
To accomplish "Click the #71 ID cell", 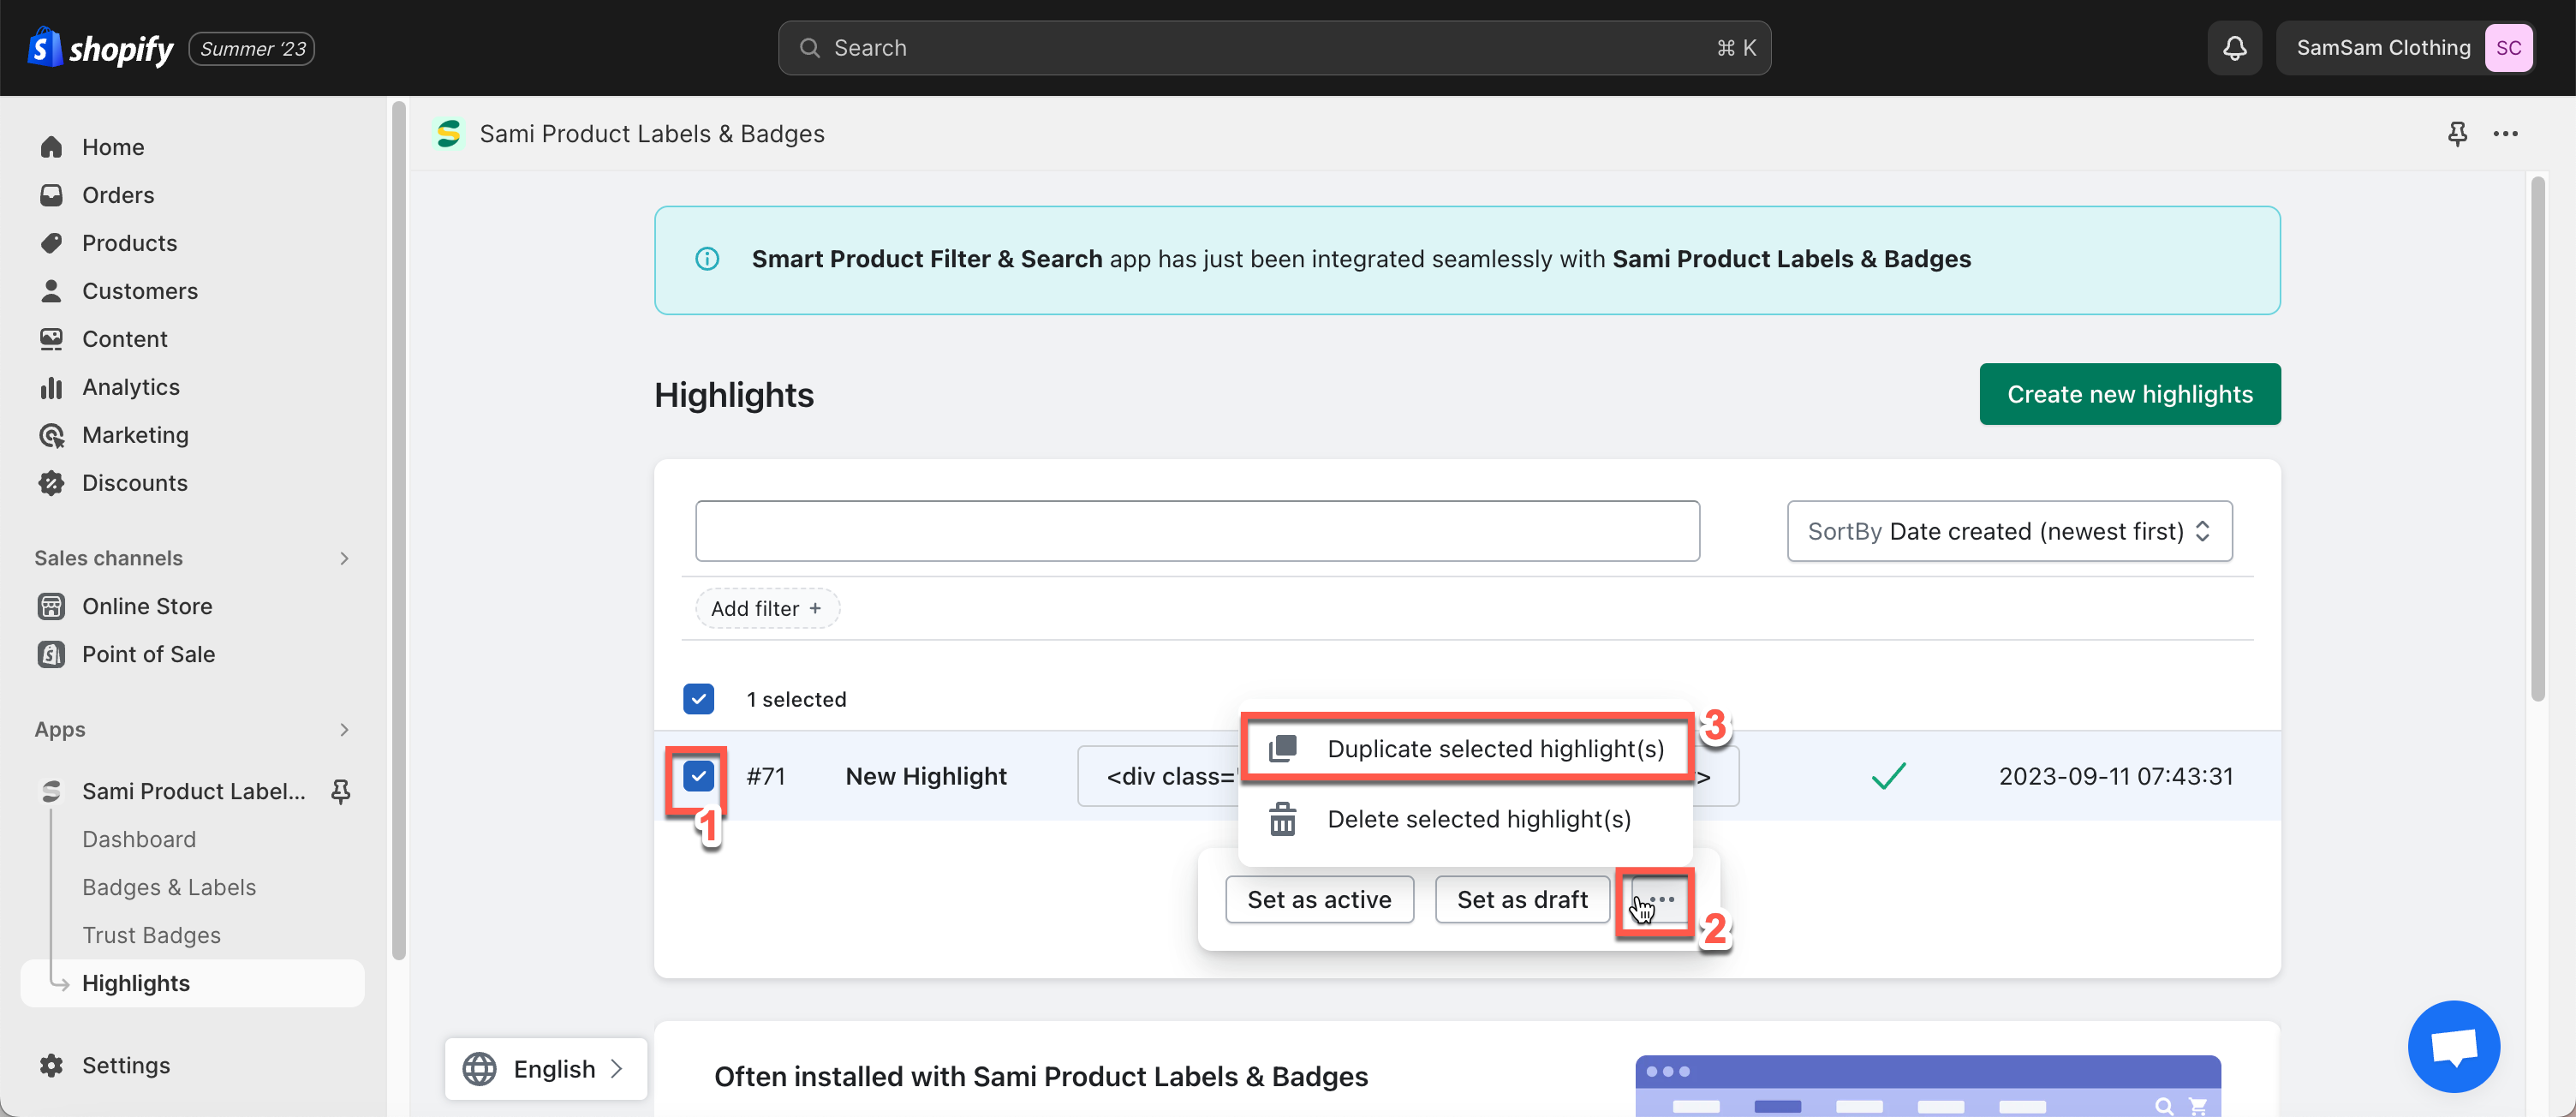I will pyautogui.click(x=765, y=776).
